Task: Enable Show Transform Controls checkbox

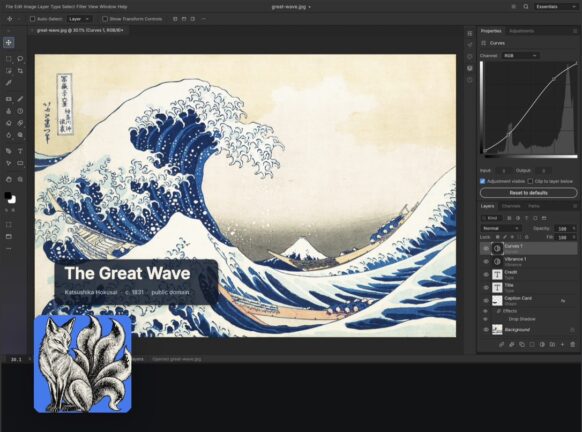Action: pyautogui.click(x=105, y=19)
